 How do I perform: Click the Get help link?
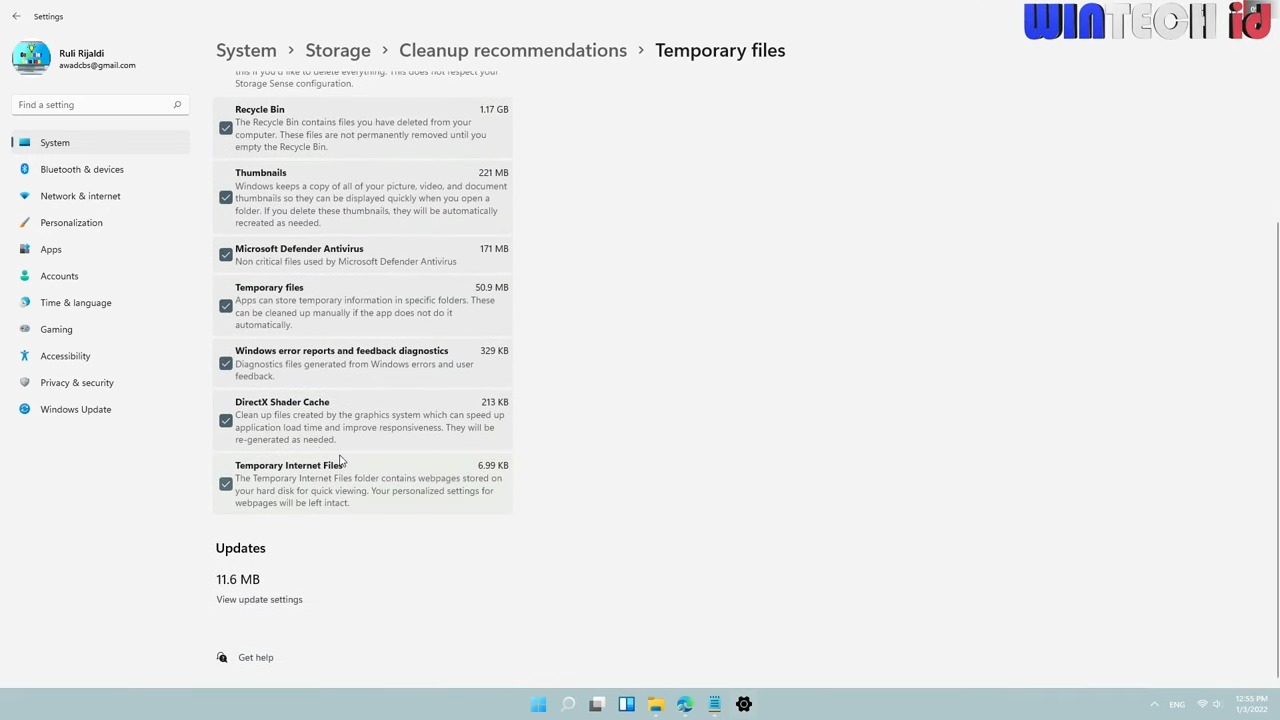[x=255, y=657]
